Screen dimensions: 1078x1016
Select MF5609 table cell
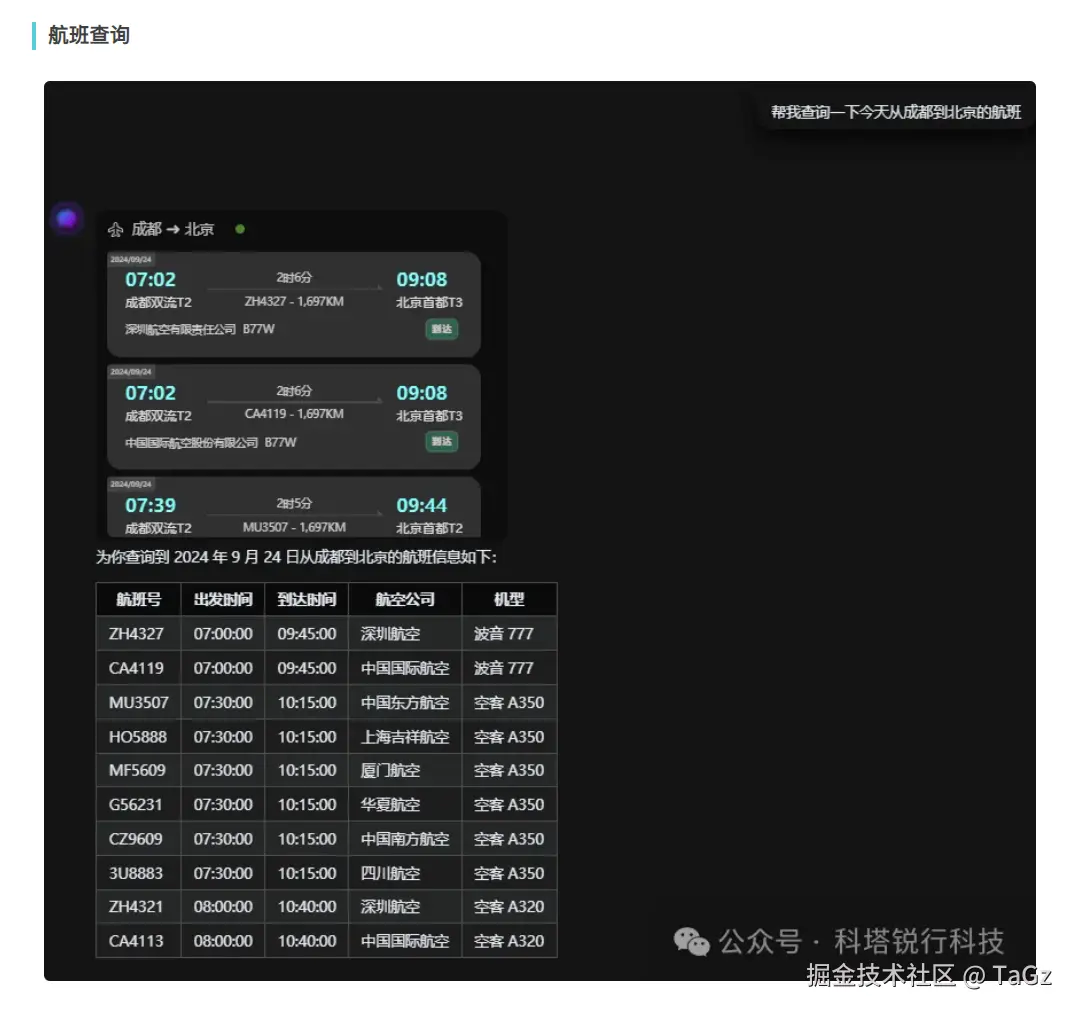tap(138, 771)
